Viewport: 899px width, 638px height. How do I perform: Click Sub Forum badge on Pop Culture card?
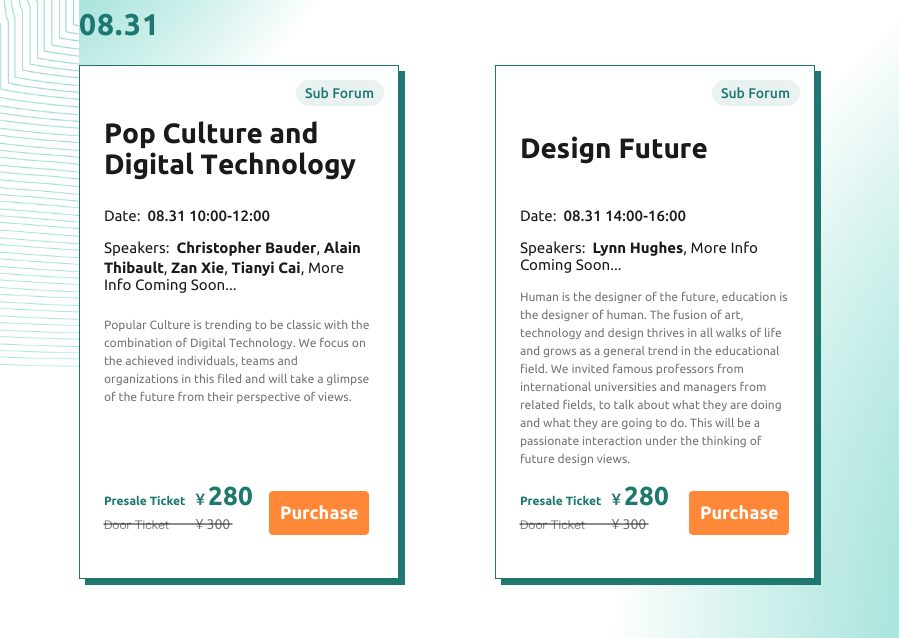point(339,93)
